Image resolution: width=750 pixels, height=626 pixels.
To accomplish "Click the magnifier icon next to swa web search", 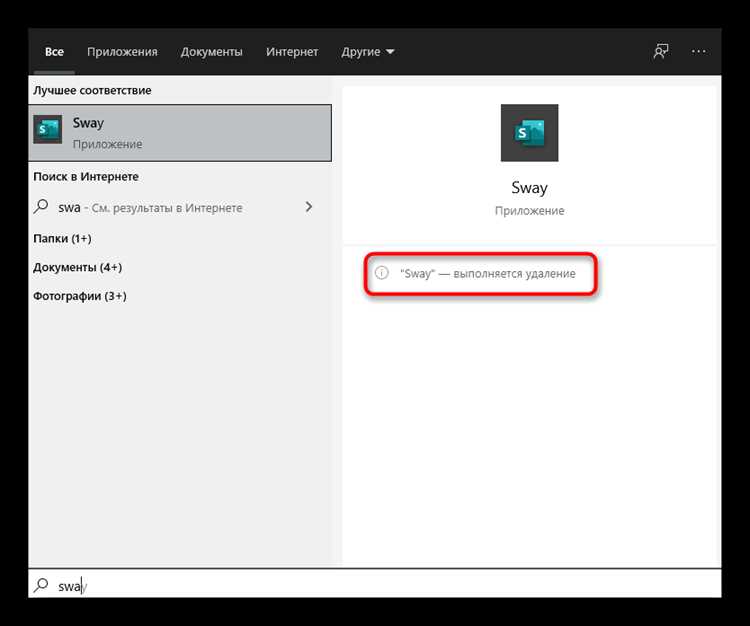I will click(41, 207).
